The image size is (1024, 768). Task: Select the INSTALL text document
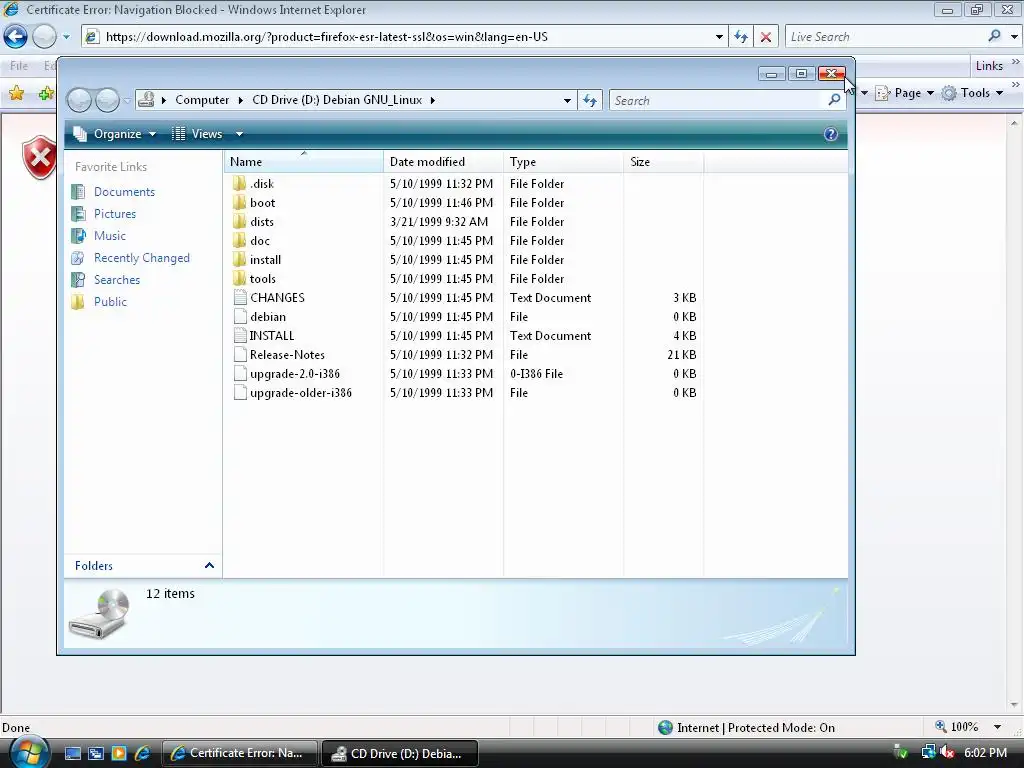pyautogui.click(x=272, y=335)
